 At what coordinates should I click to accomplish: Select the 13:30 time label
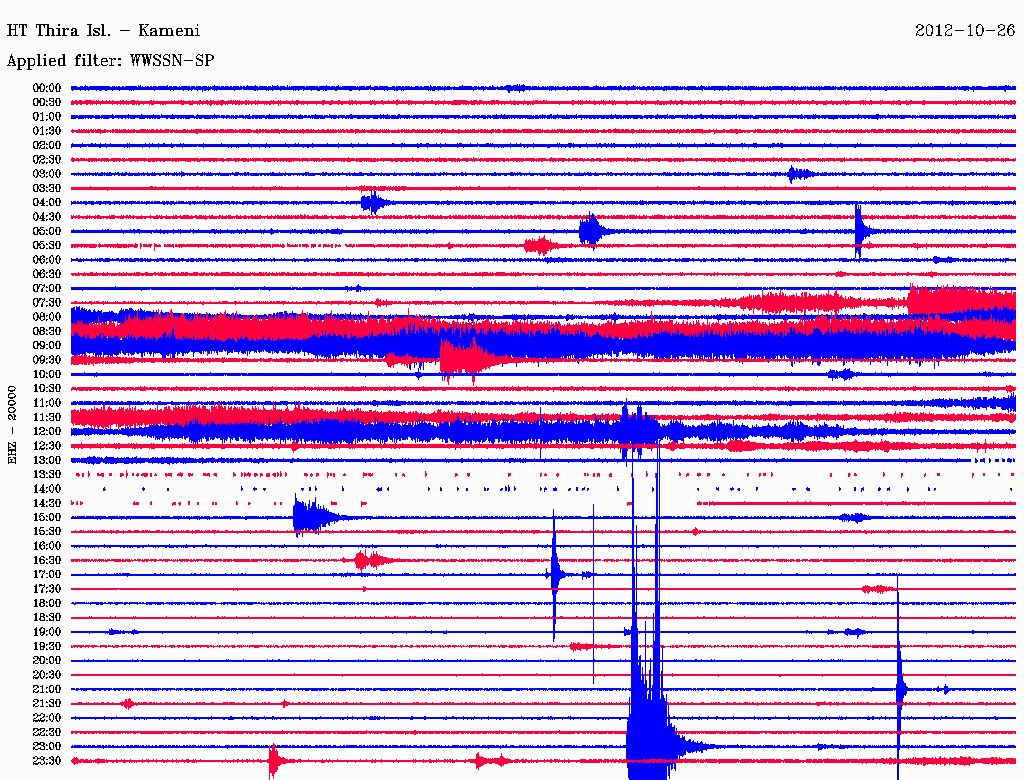coord(47,475)
